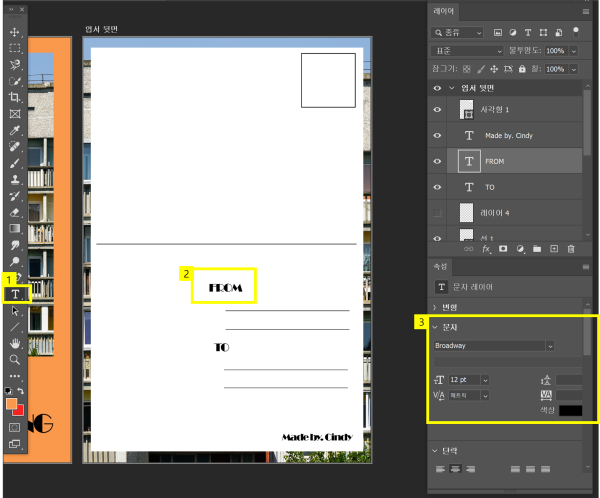
Task: Collapse the 문자 character section
Action: click(x=435, y=327)
